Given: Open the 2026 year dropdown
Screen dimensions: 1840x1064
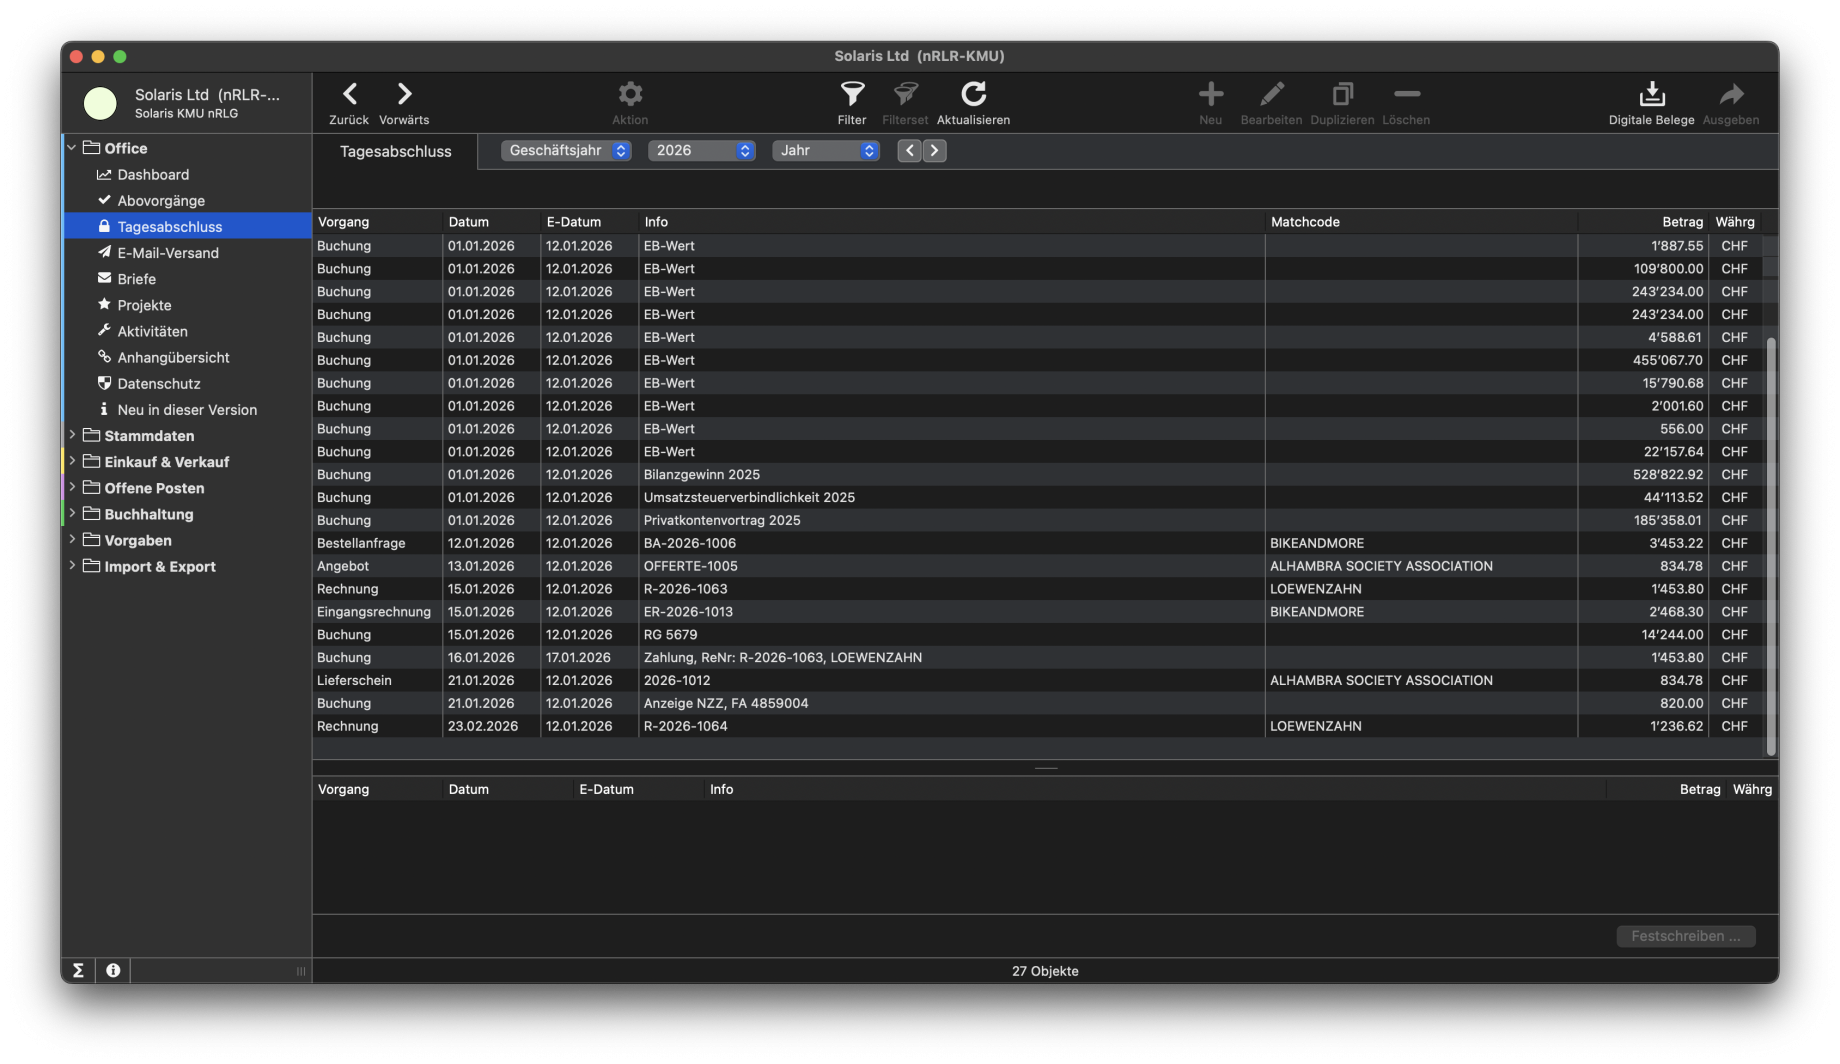Looking at the screenshot, I should click(x=701, y=150).
